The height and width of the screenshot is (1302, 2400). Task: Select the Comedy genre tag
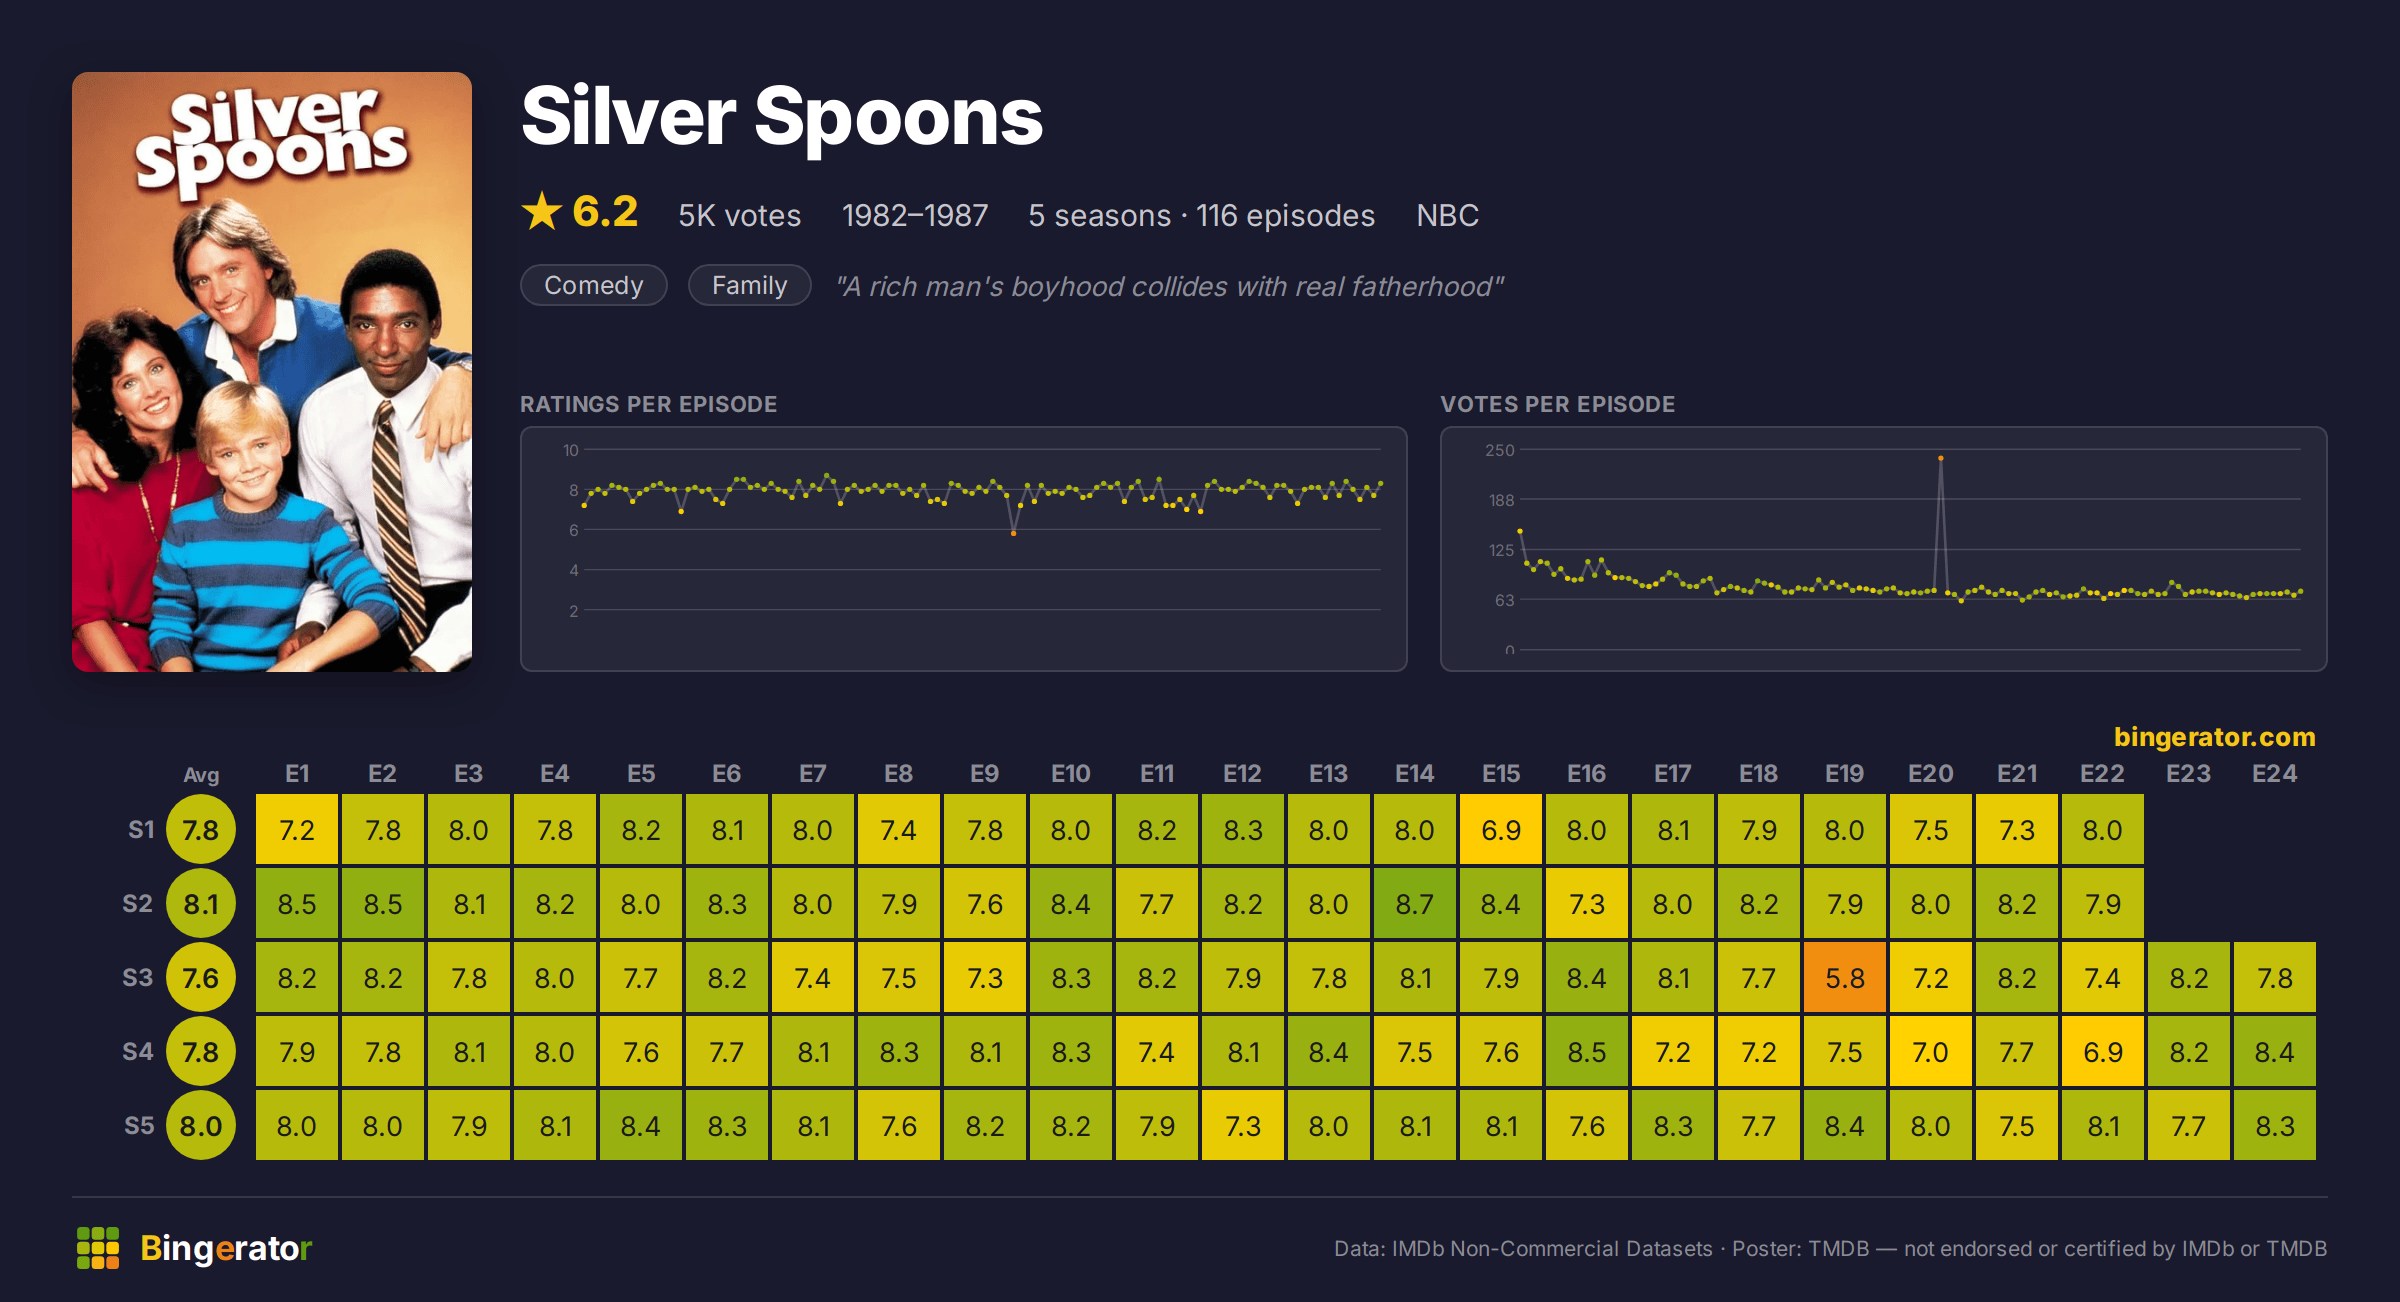(593, 285)
